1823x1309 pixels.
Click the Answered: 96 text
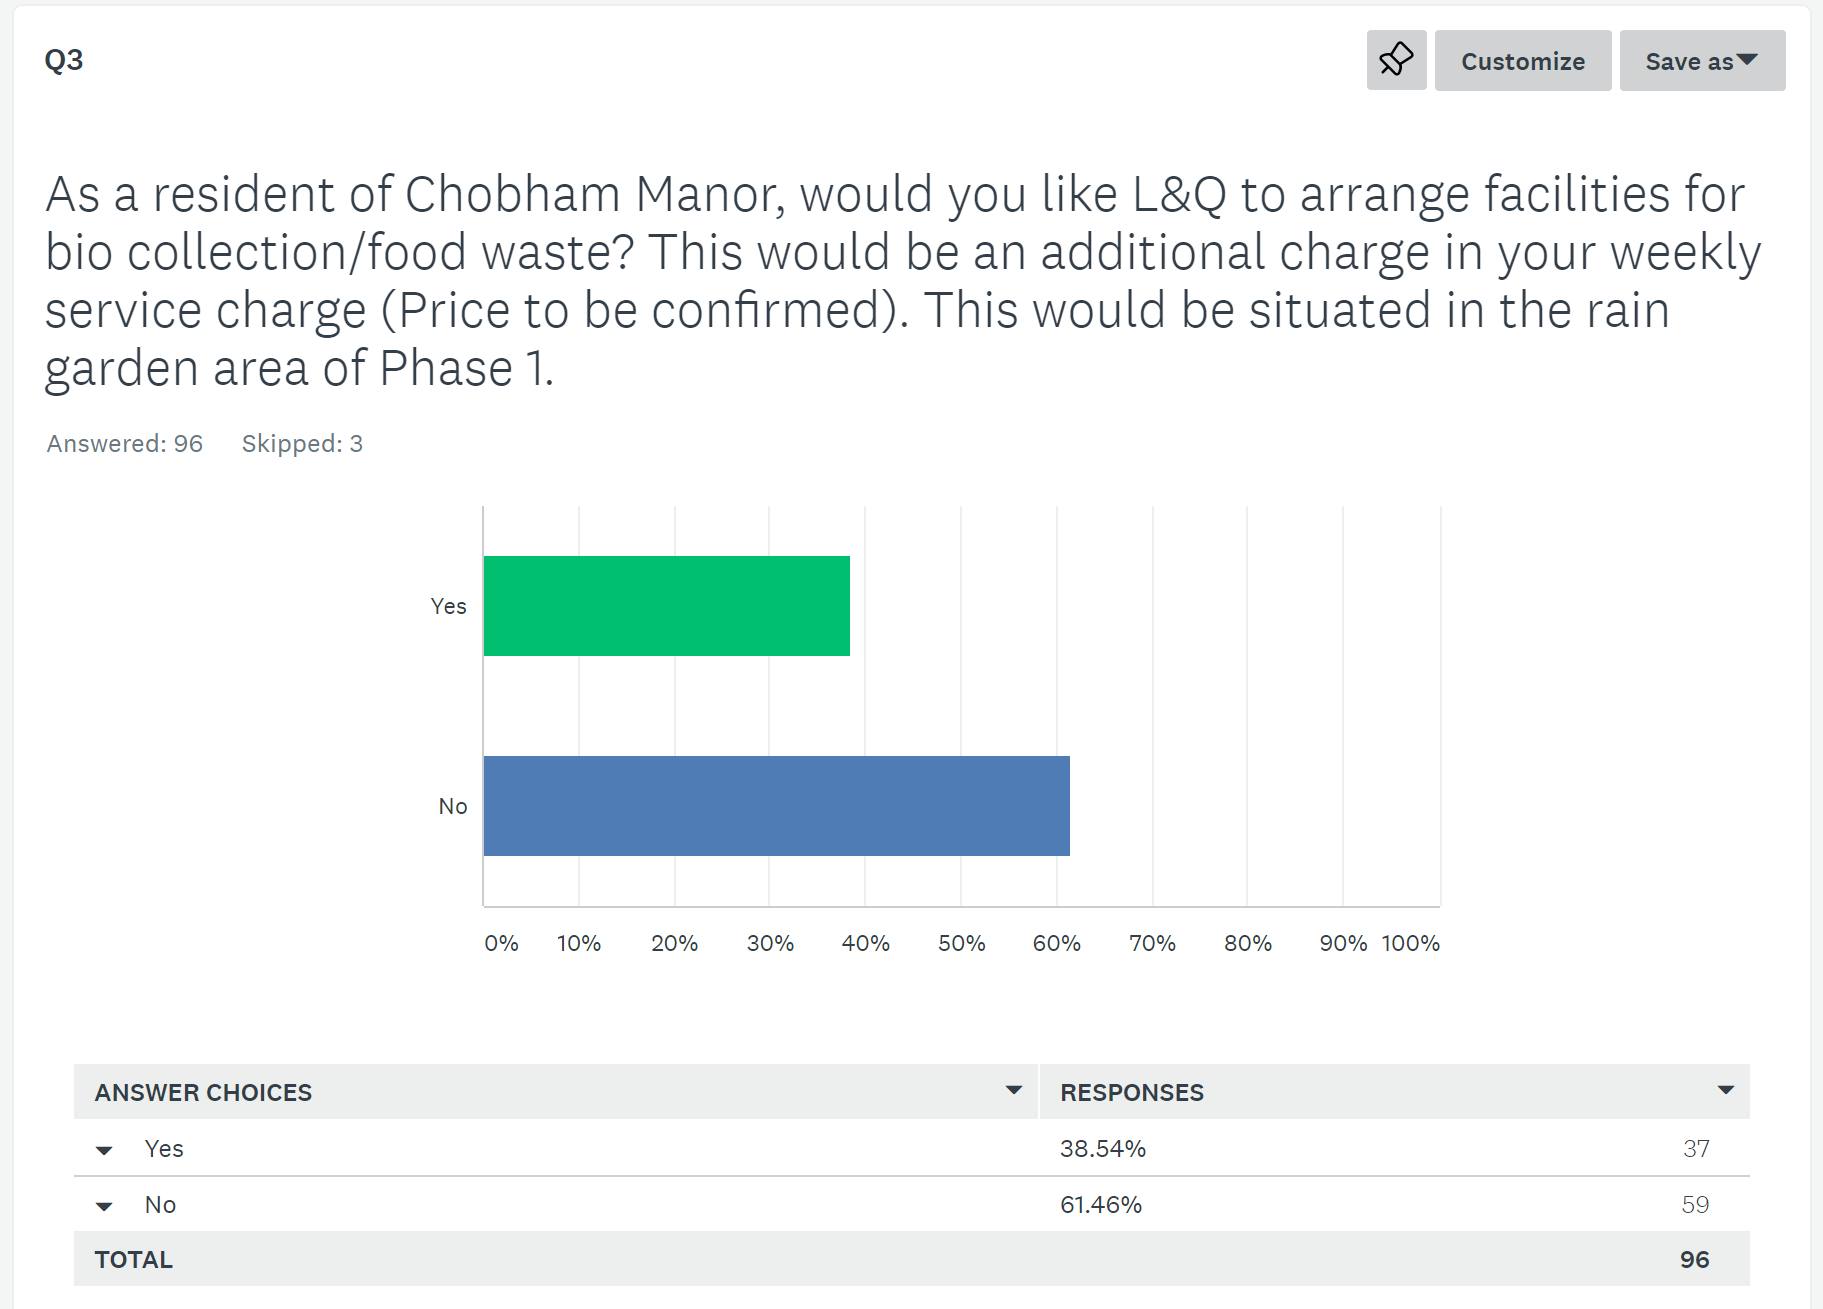(x=125, y=444)
